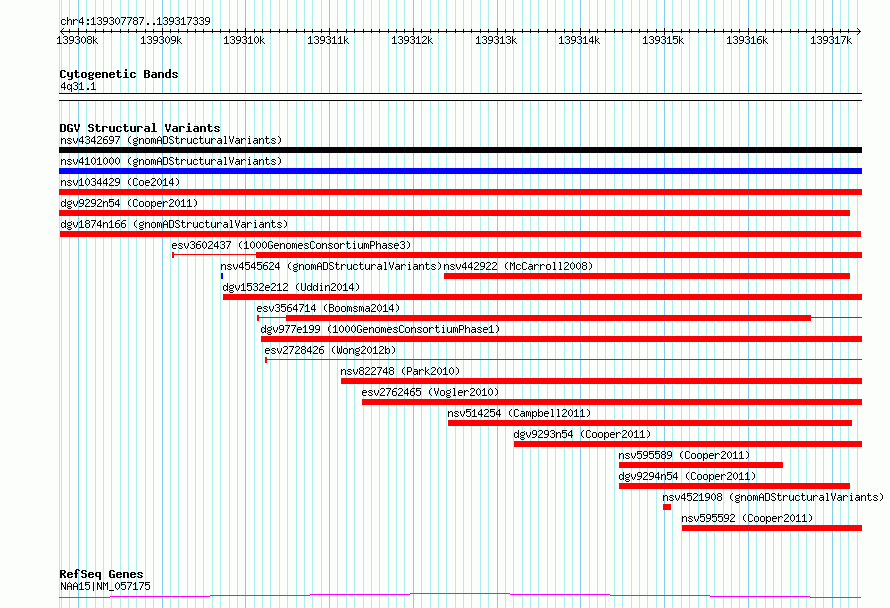The height and width of the screenshot is (608, 890).
Task: Open the nsv514254 (Campbell2011) label
Action: tap(519, 413)
